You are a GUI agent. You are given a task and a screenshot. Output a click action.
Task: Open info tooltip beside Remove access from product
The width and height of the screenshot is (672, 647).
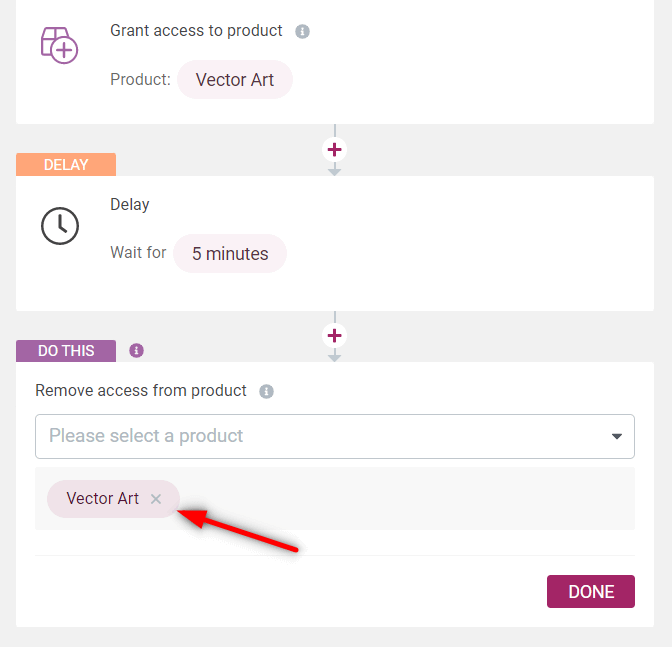266,391
